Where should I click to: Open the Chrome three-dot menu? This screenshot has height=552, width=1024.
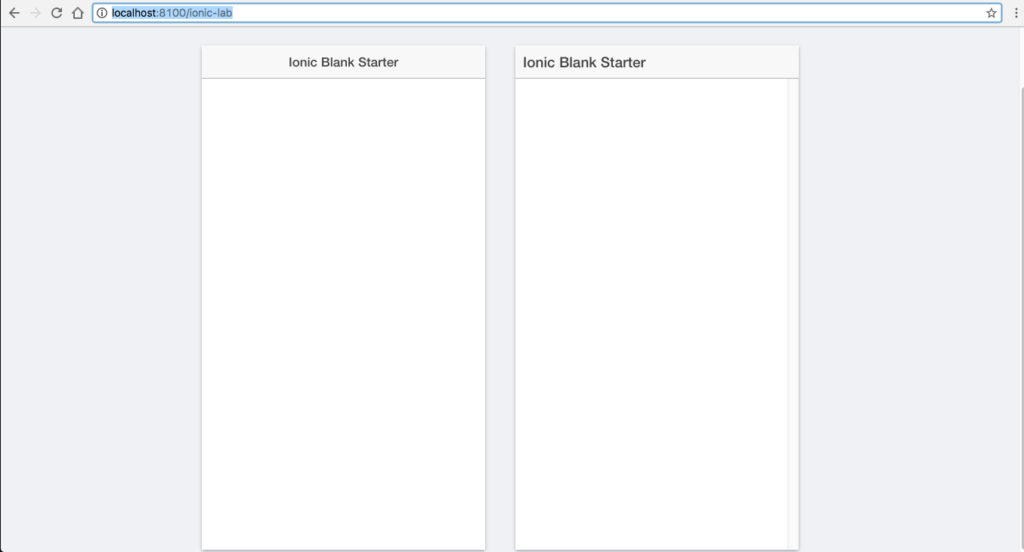pyautogui.click(x=1015, y=13)
